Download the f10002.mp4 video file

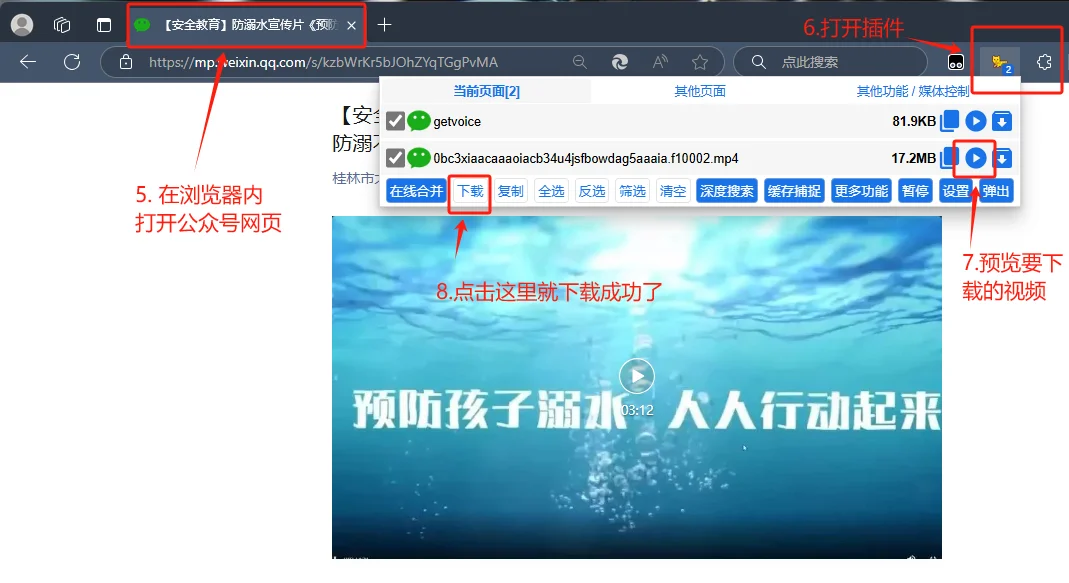click(1003, 158)
